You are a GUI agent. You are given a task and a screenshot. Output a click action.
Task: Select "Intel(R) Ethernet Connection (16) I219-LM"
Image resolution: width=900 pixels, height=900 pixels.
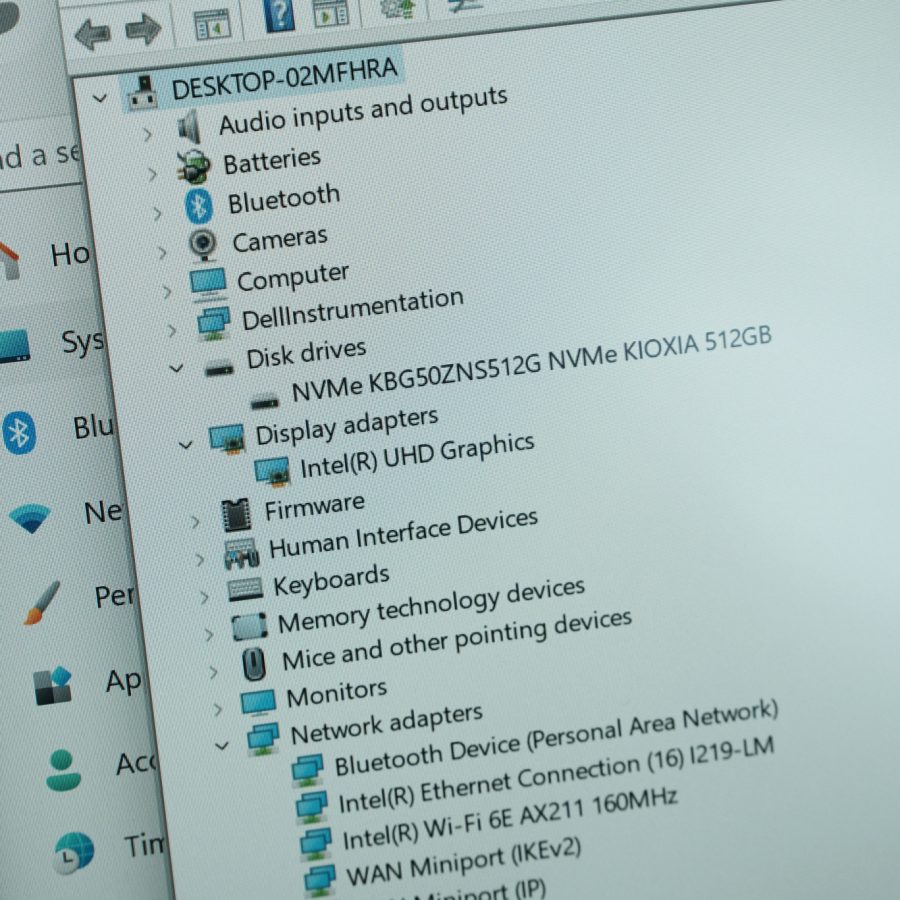coord(556,776)
